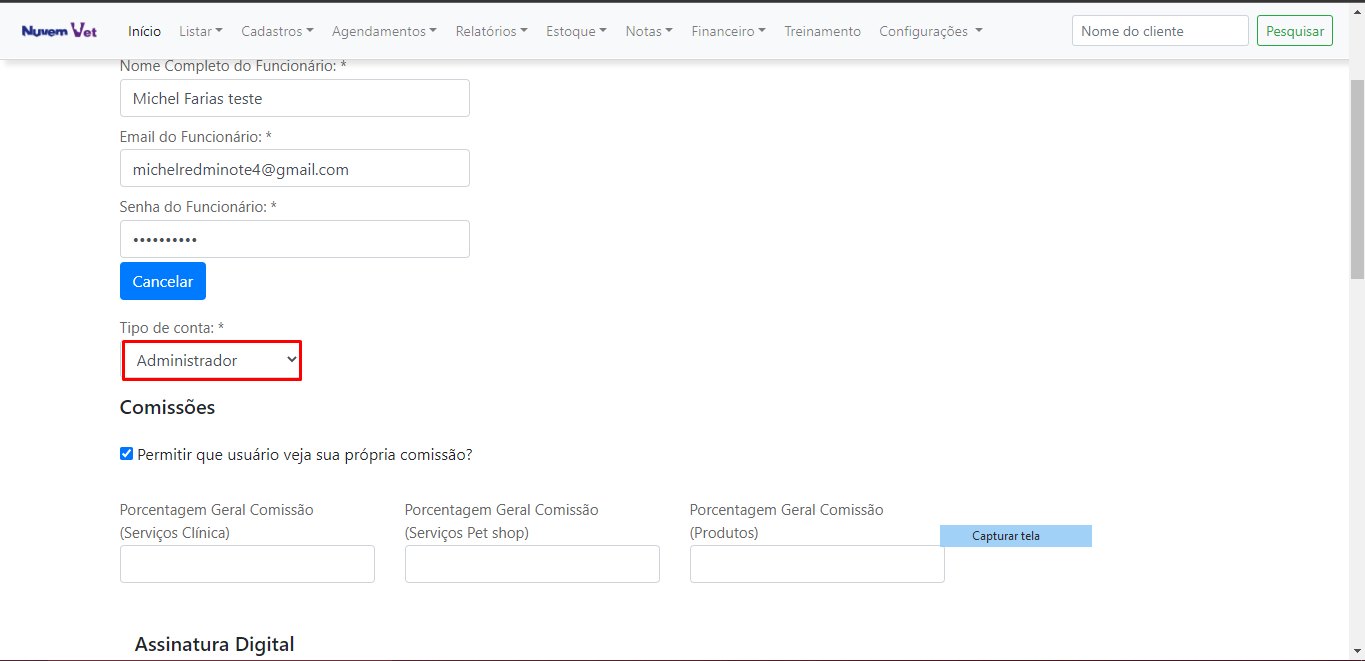This screenshot has width=1365, height=661.
Task: Click the Senha do Funcionário password field
Action: [x=294, y=240]
